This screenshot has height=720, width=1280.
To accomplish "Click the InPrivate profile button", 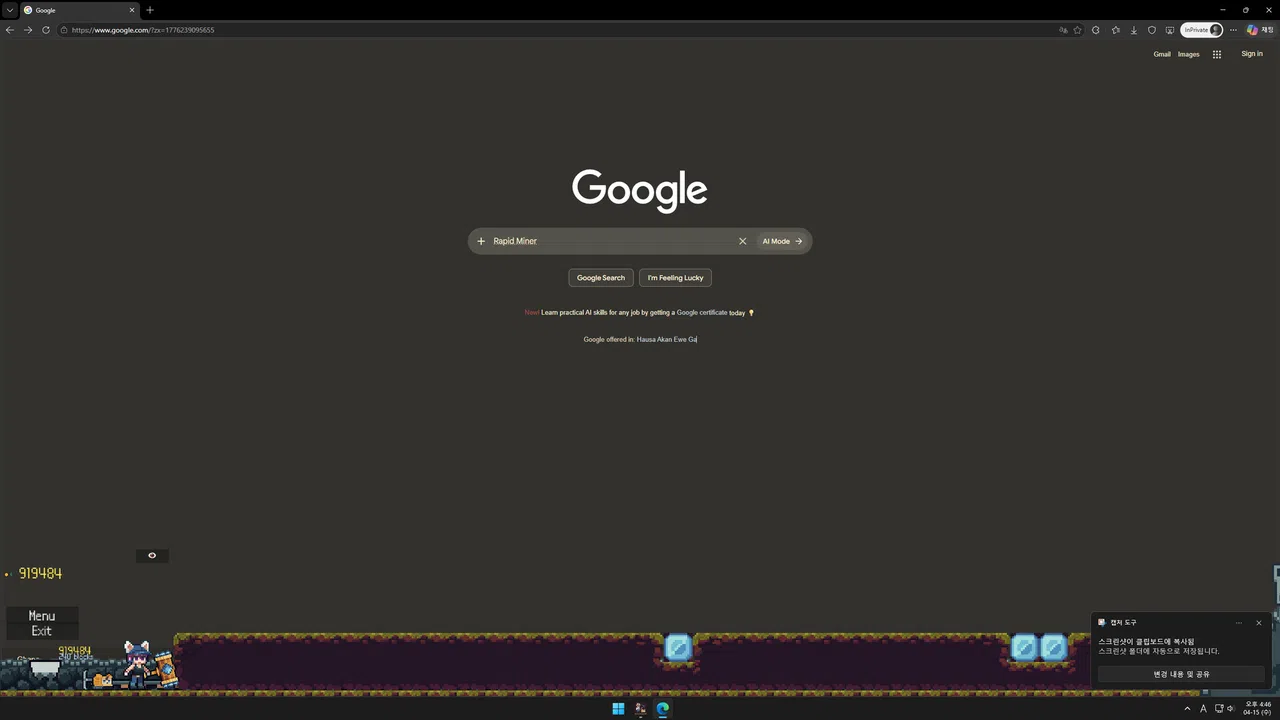I will [1202, 30].
